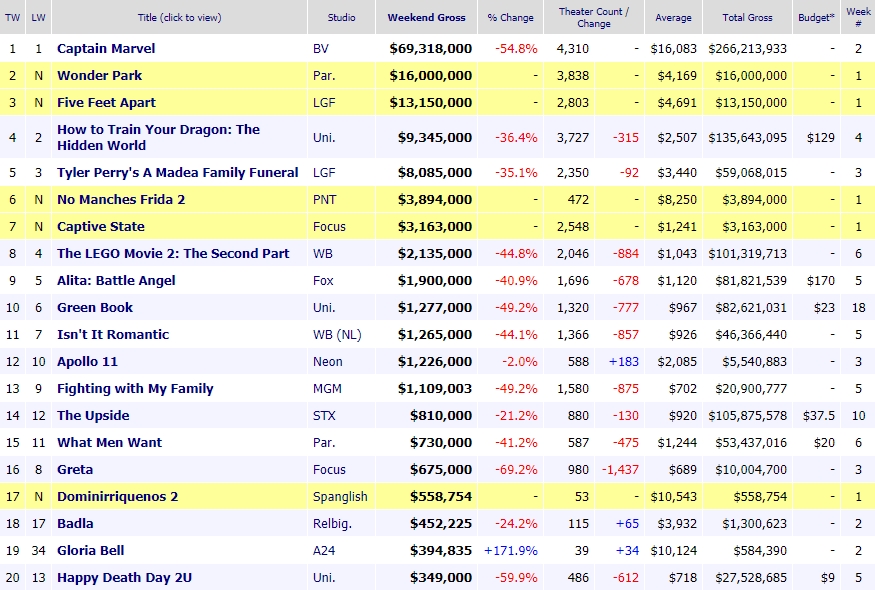Sort by the Average column header
Viewport: 875px width, 590px height.
[x=674, y=17]
